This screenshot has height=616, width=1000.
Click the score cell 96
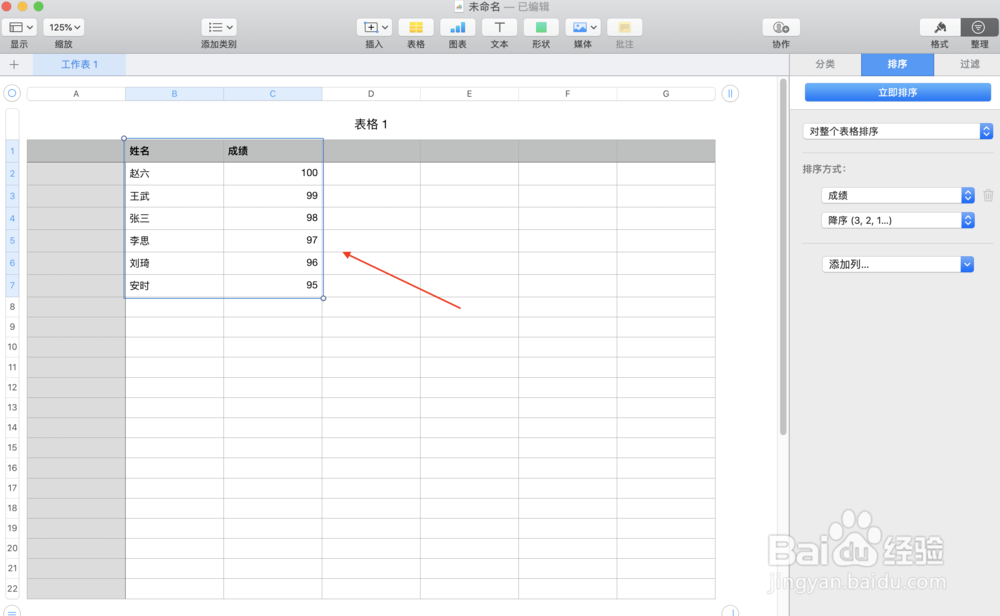pyautogui.click(x=273, y=263)
